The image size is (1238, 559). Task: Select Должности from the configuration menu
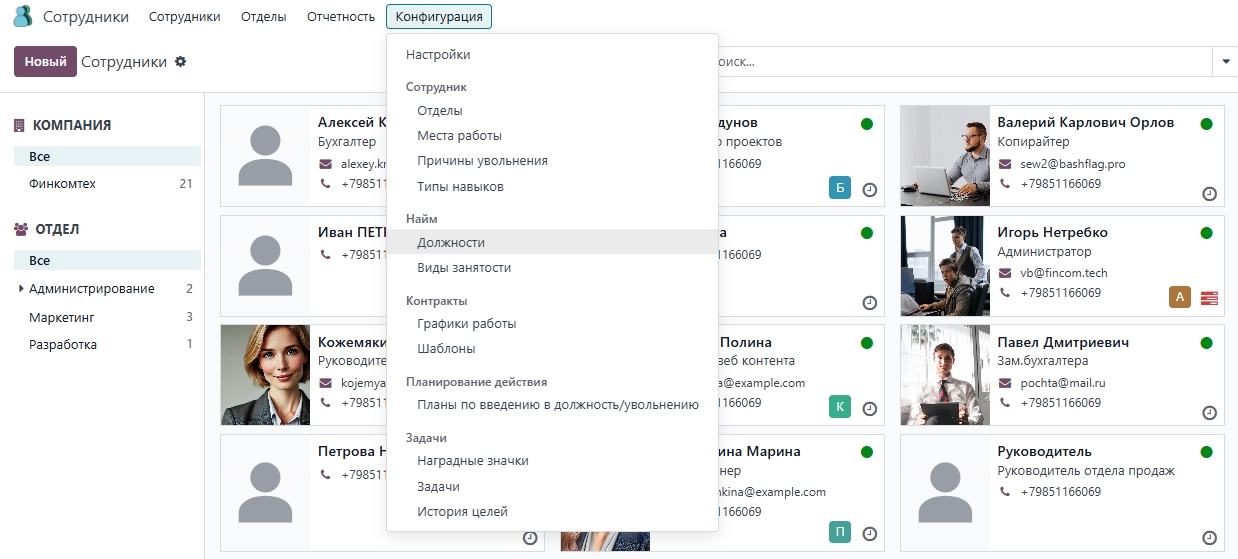click(451, 242)
